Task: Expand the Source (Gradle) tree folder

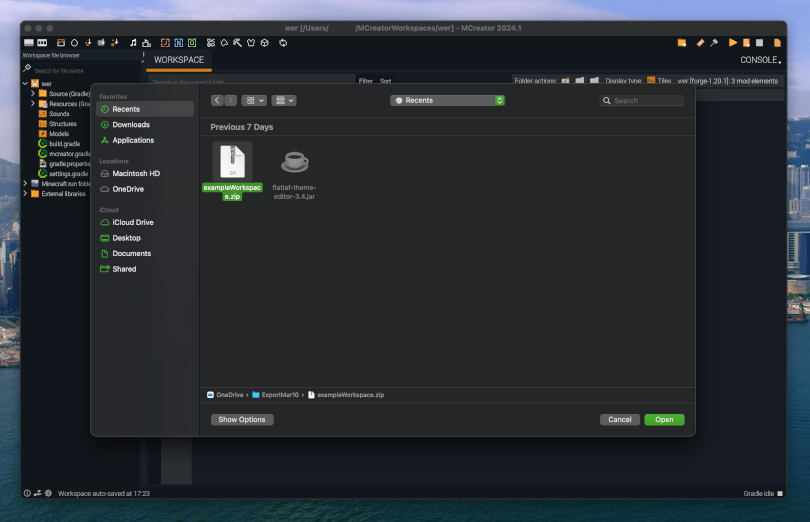Action: [33, 94]
